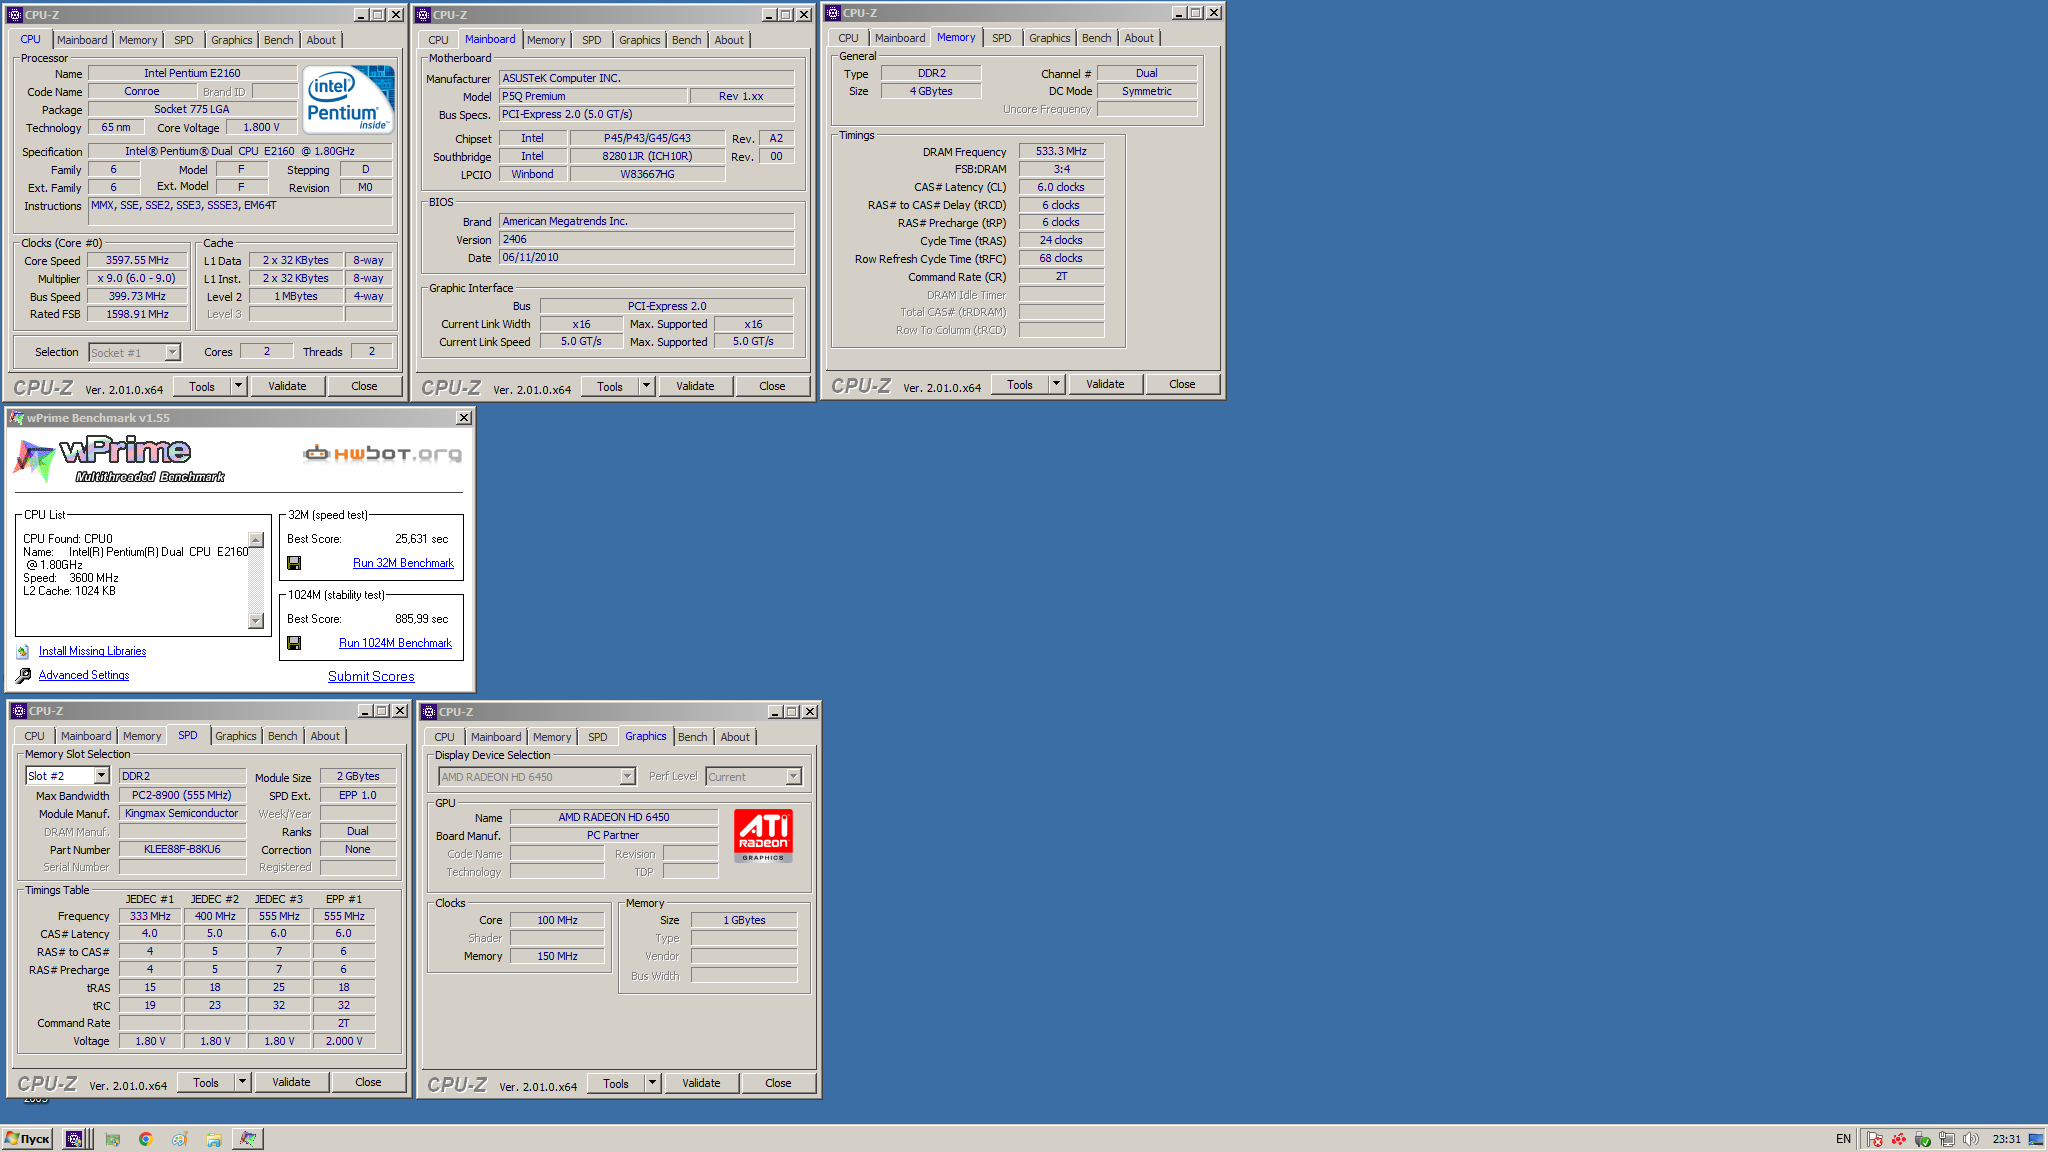Click CPU-Z title icon in Graphics window
This screenshot has height=1152, width=2048.
click(x=428, y=712)
